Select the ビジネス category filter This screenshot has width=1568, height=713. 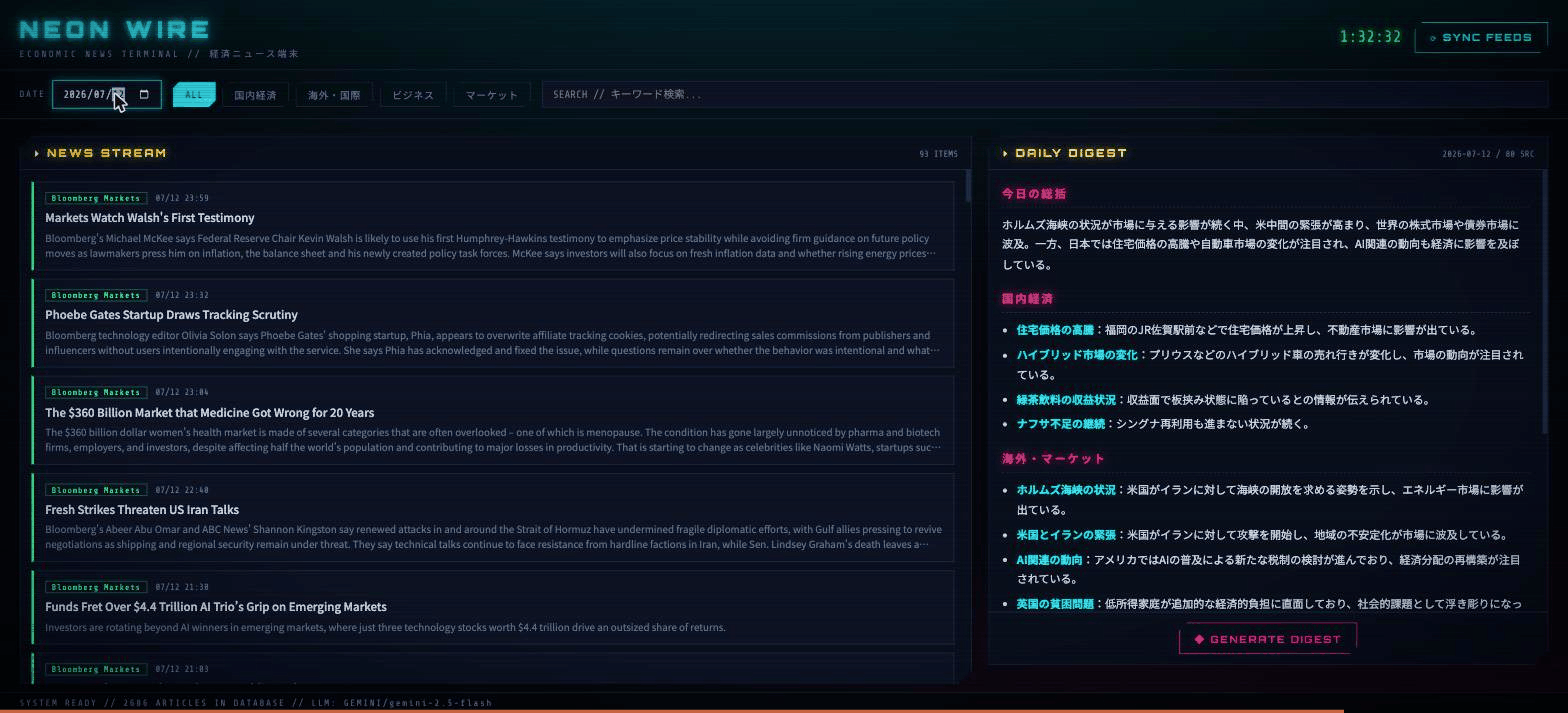point(413,95)
